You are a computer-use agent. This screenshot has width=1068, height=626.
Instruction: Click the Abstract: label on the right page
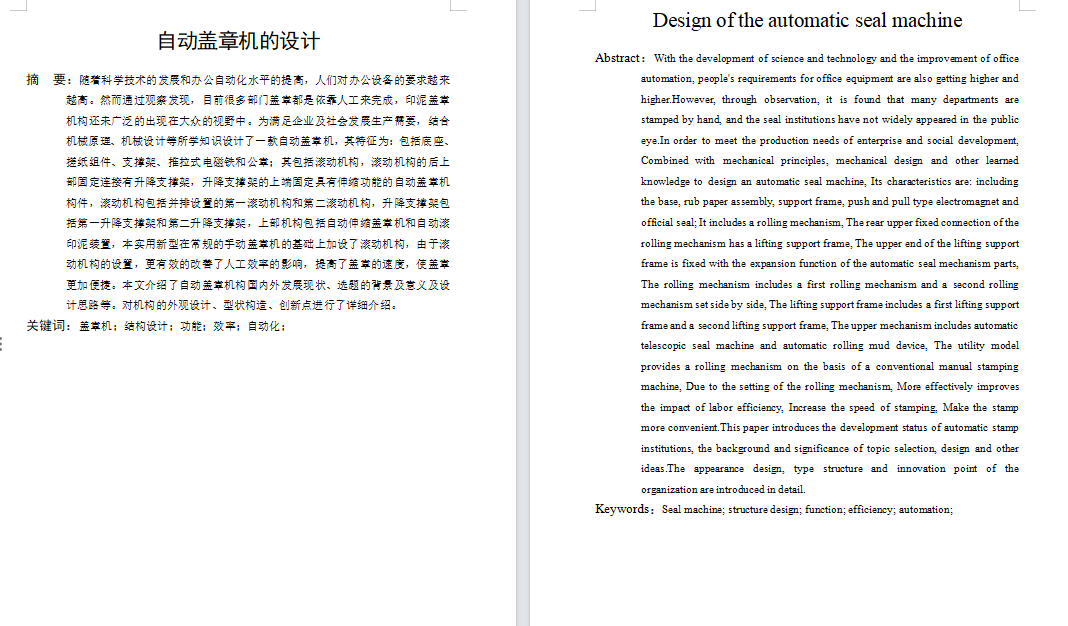[x=621, y=58]
